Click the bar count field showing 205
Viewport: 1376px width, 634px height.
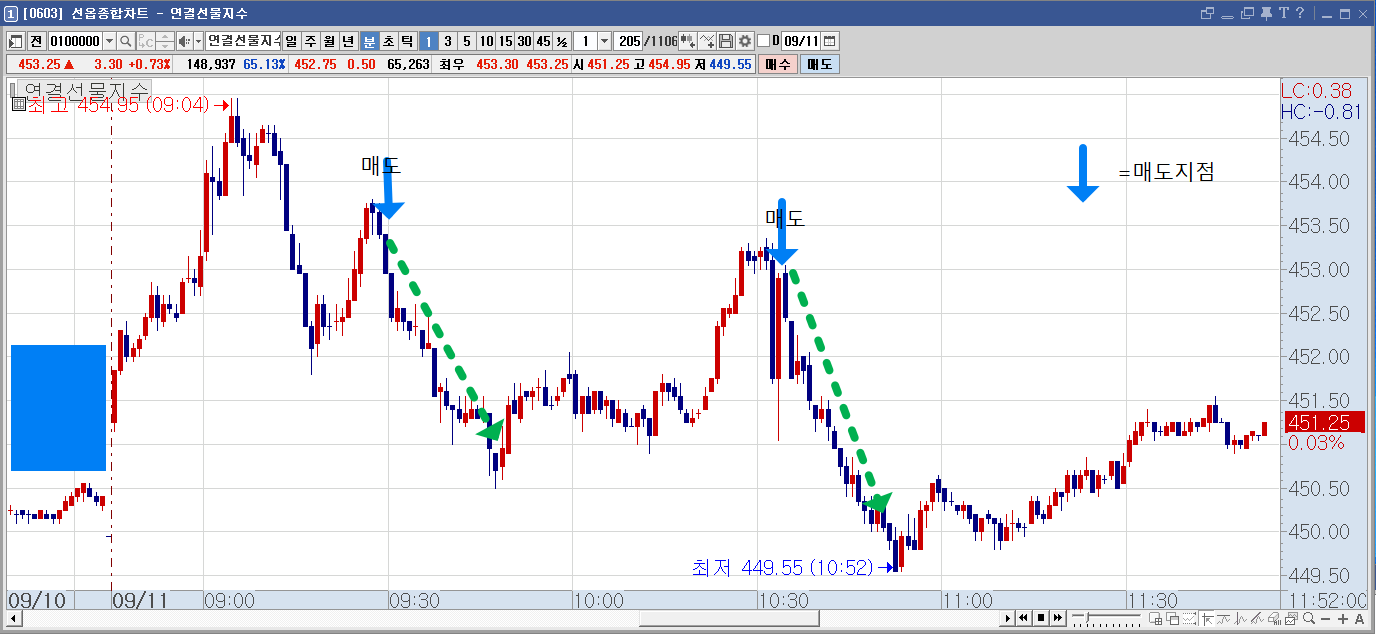pos(630,41)
